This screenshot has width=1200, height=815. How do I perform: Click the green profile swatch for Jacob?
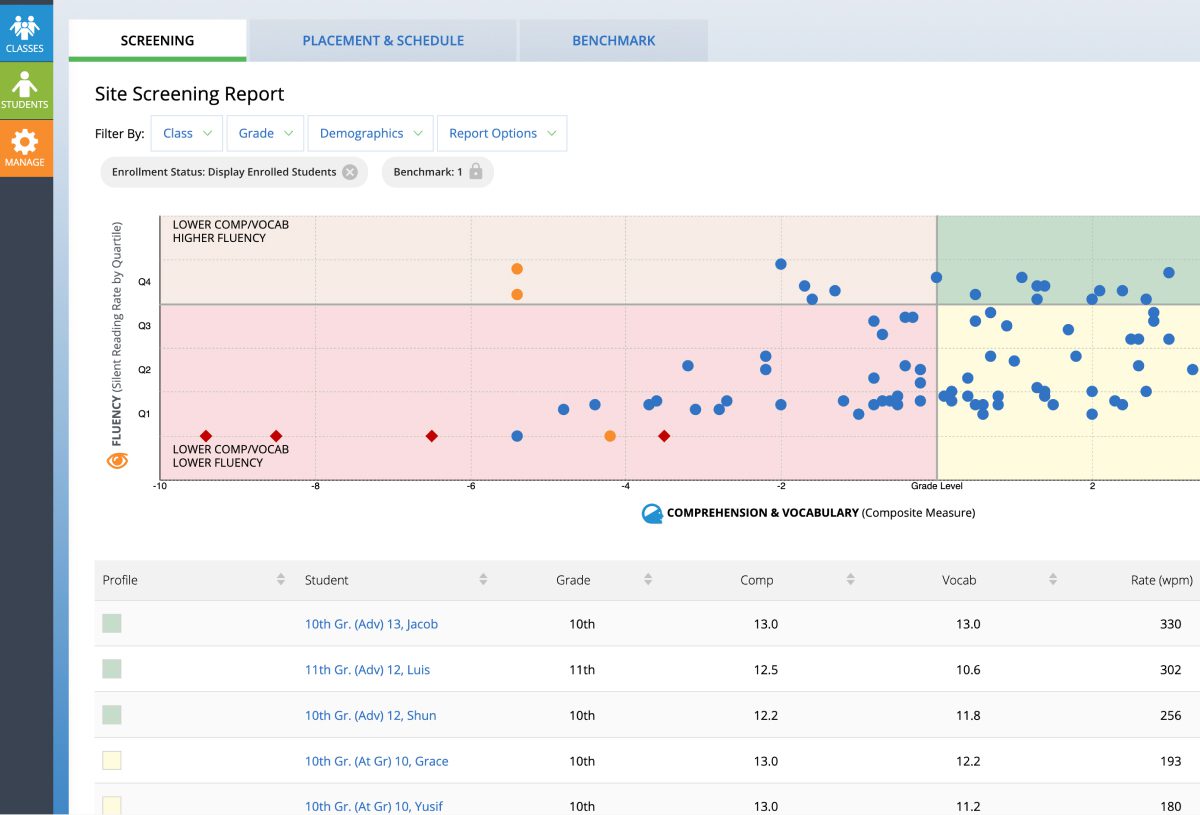pos(112,623)
